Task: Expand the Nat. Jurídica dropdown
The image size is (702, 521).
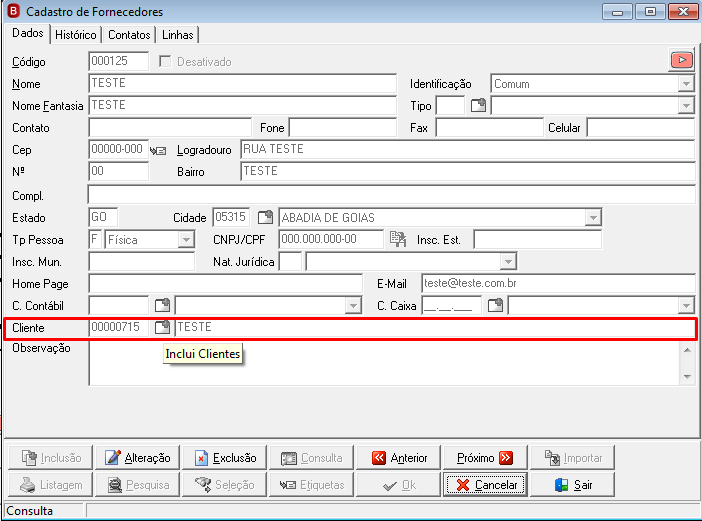Action: point(508,262)
